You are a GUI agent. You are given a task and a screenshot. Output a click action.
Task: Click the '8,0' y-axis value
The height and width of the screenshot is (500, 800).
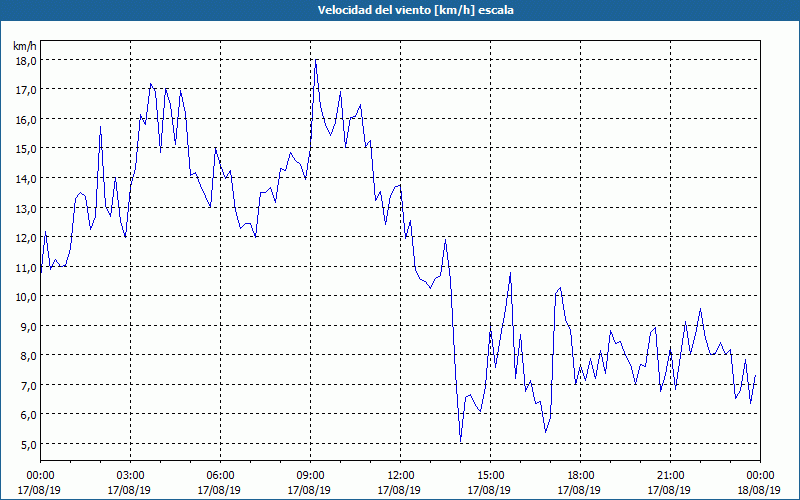coord(29,356)
